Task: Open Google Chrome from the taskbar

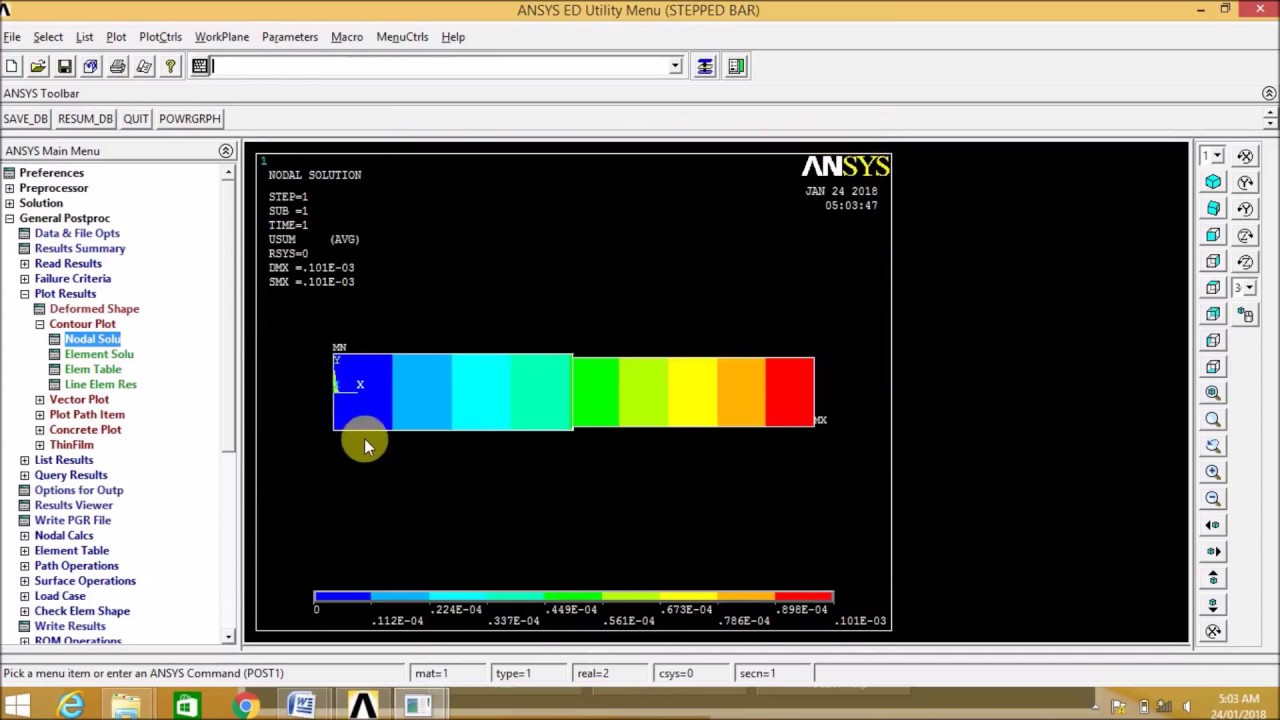Action: tap(244, 706)
